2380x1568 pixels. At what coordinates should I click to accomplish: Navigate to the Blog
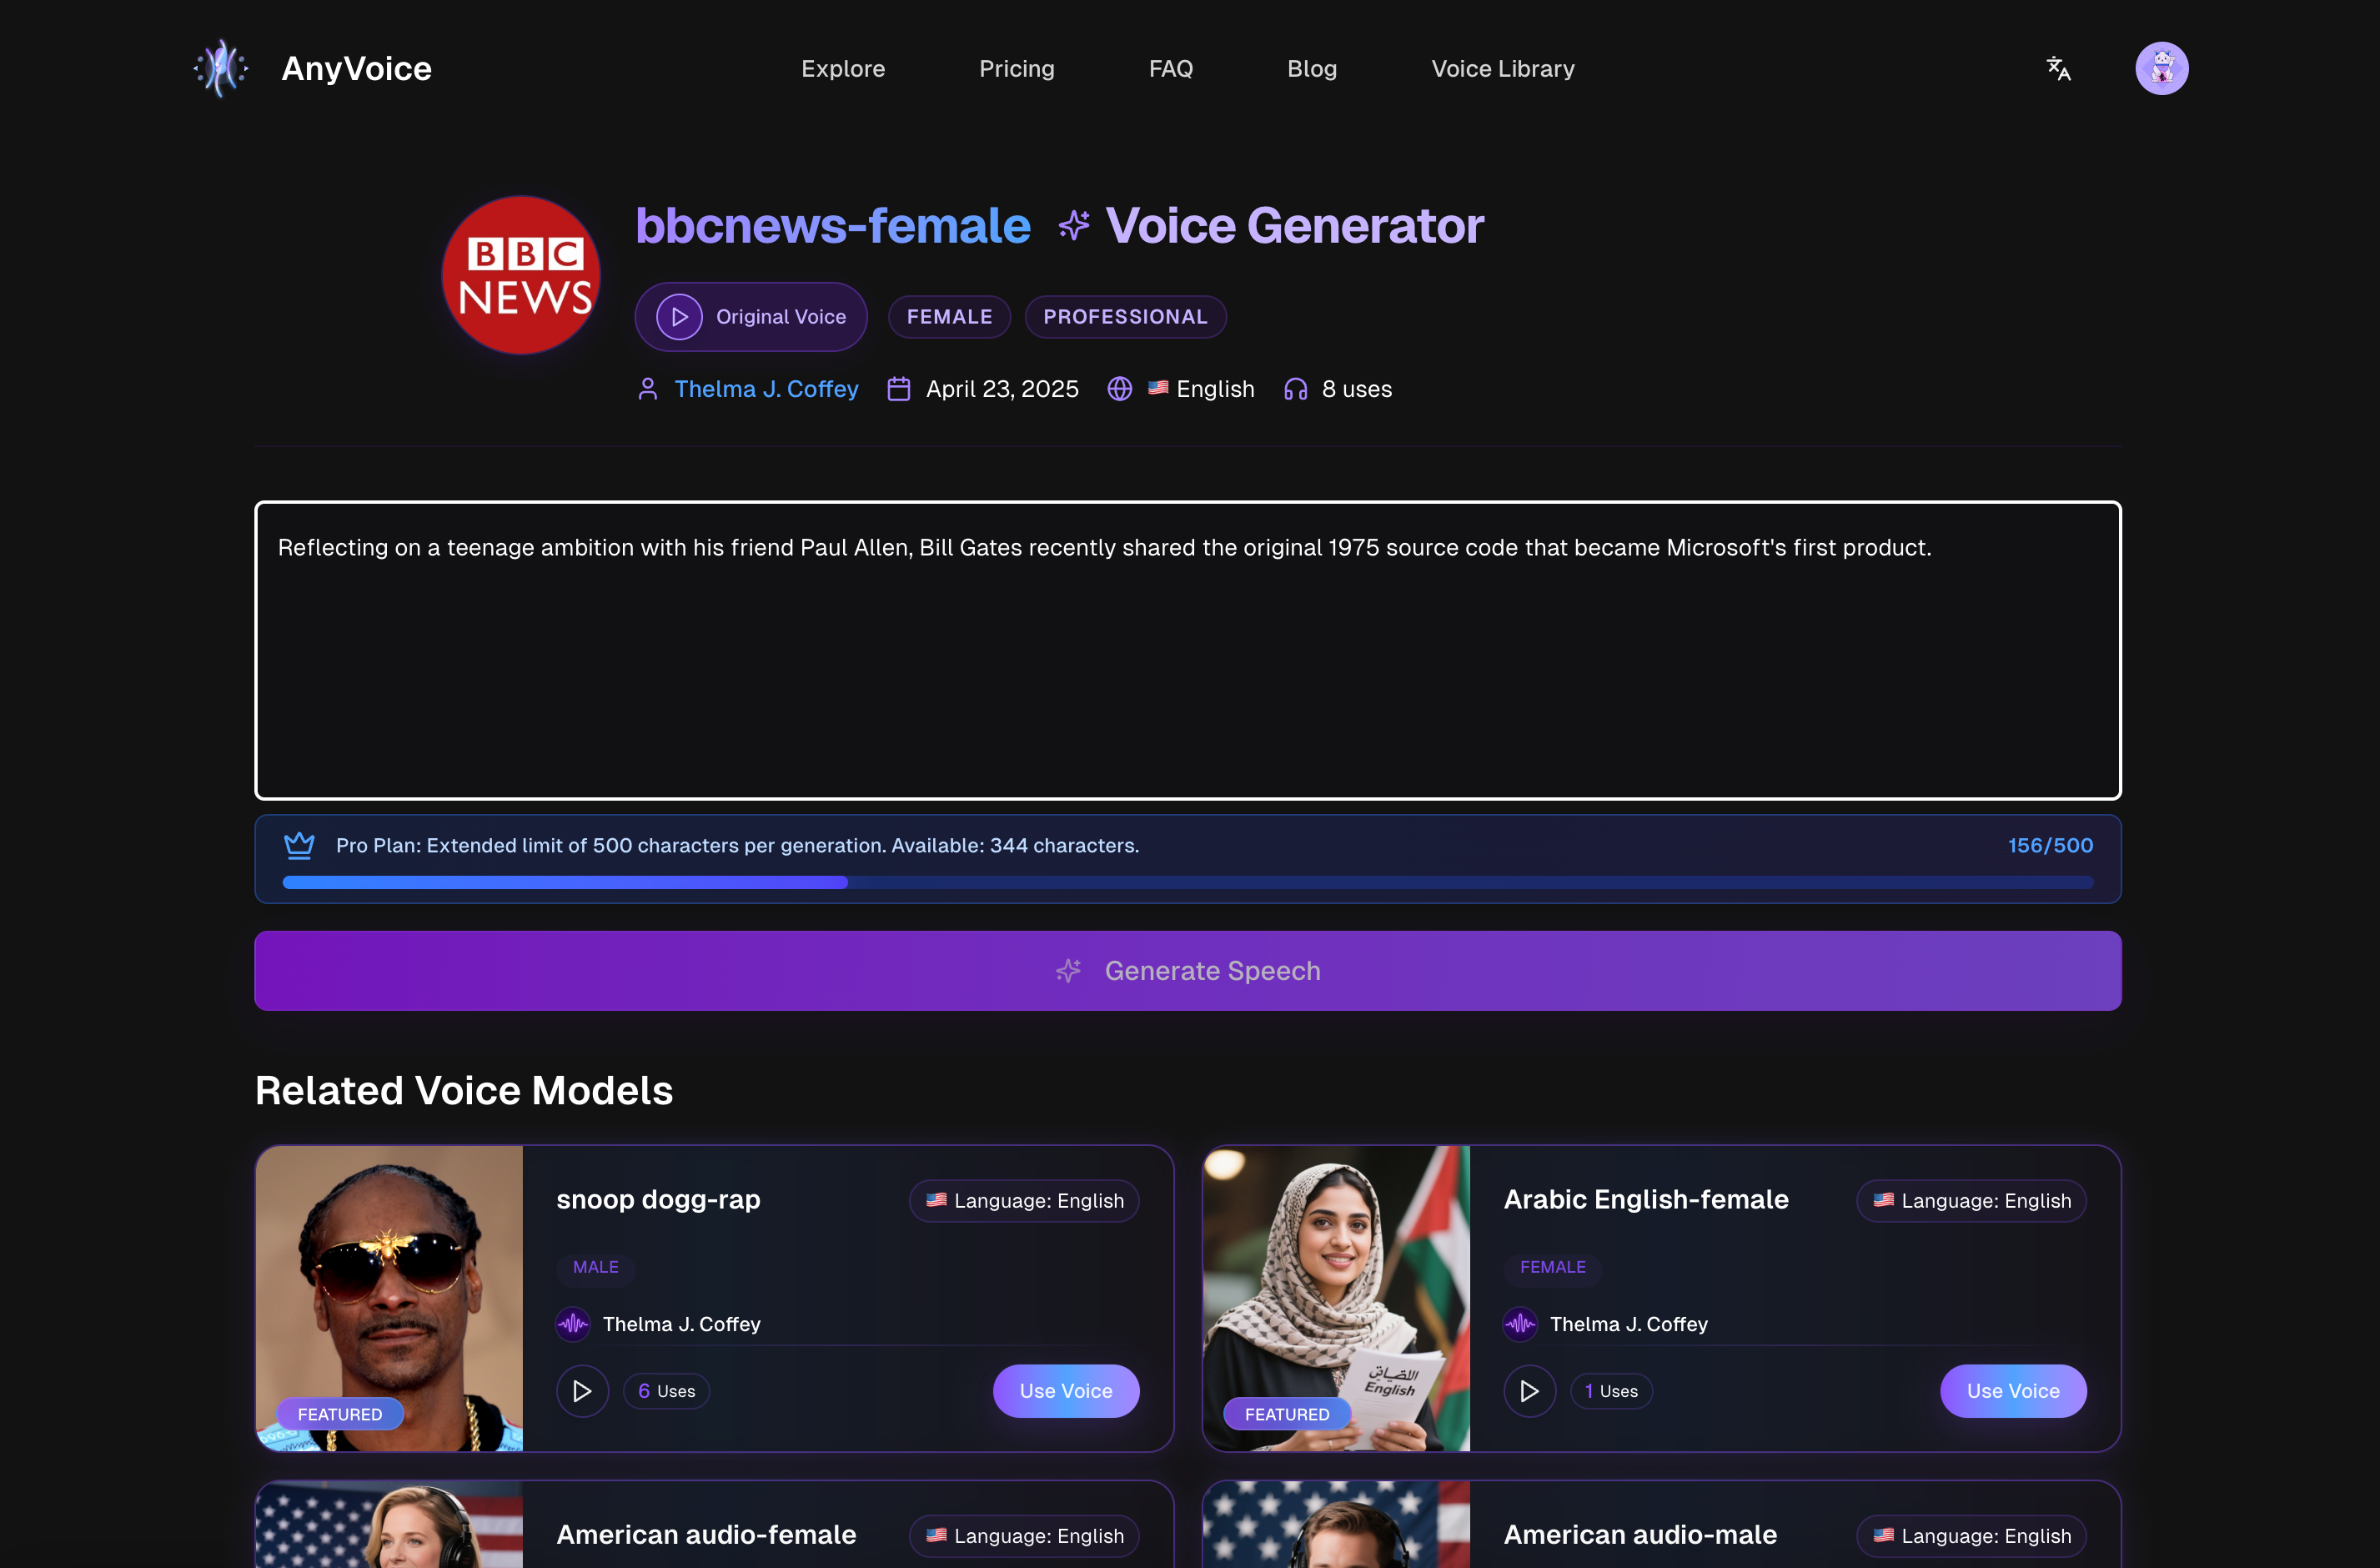[1311, 68]
